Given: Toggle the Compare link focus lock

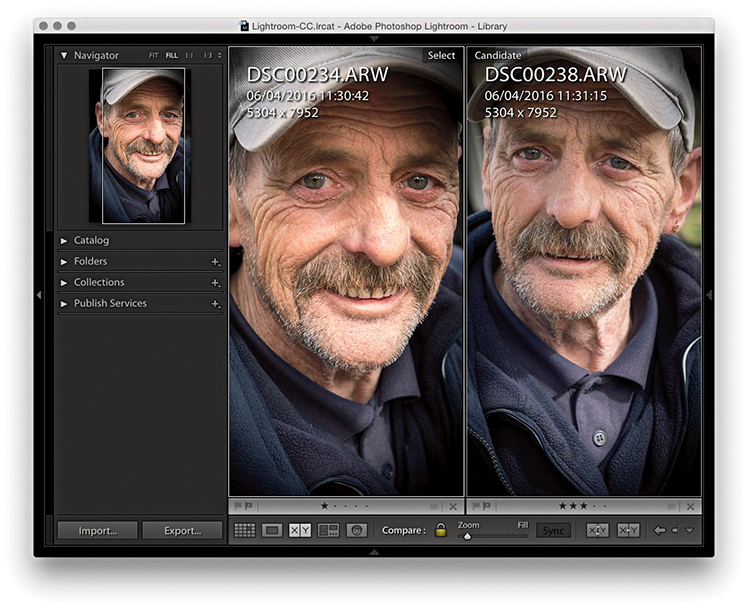Looking at the screenshot, I should pos(440,530).
